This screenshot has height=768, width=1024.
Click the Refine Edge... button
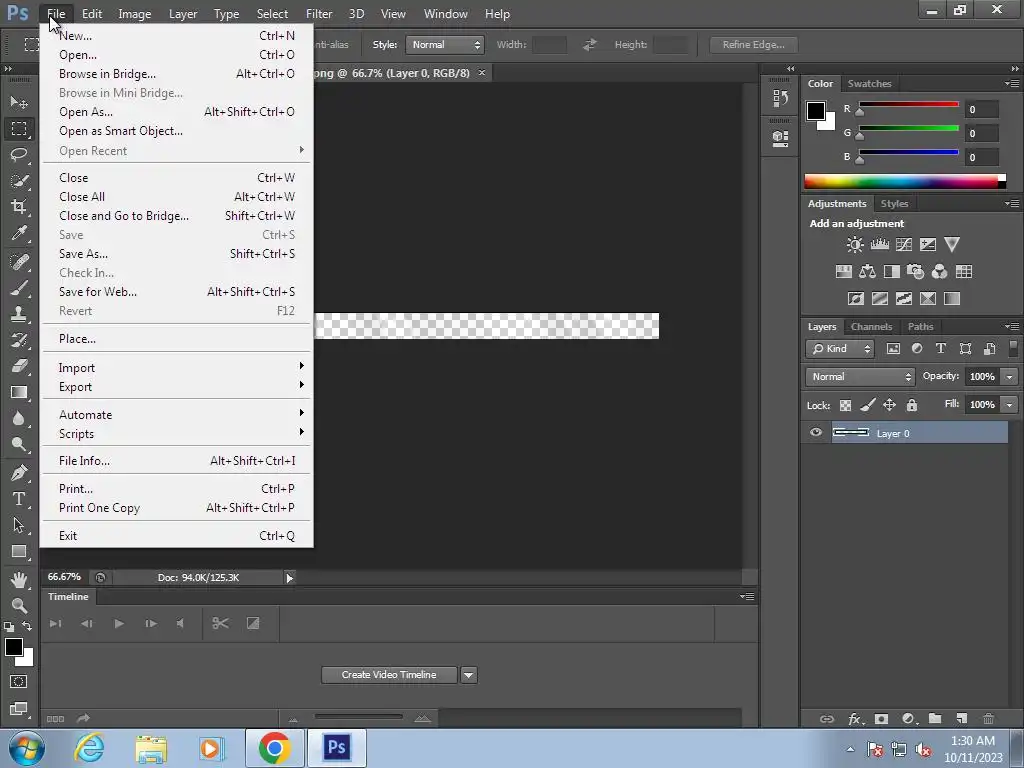(x=754, y=44)
